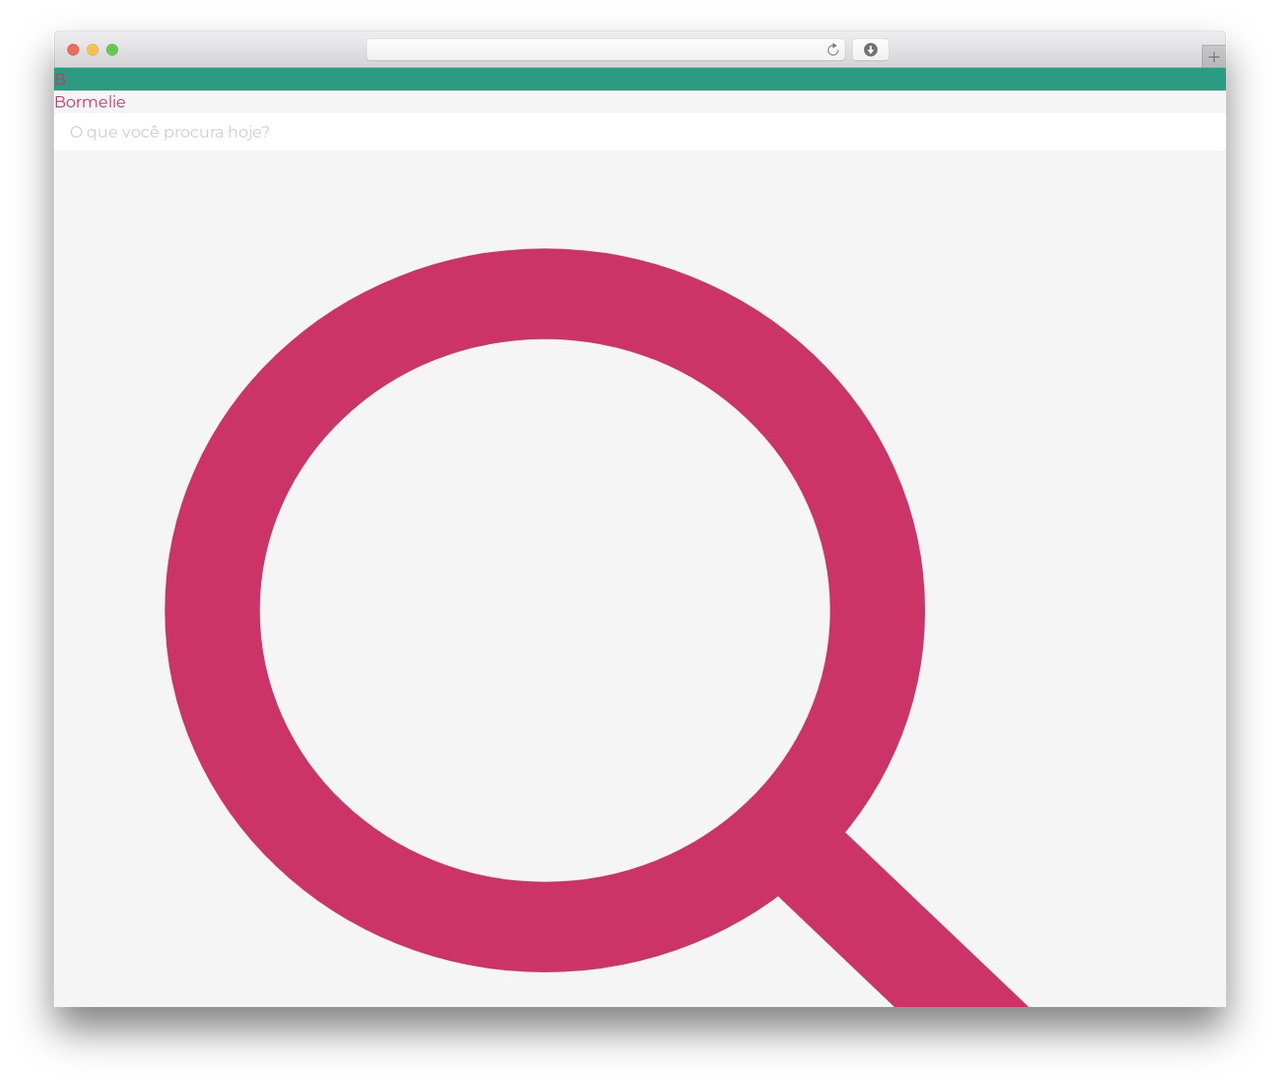The width and height of the screenshot is (1280, 1084).
Task: Open the browser downloads icon
Action: coord(870,50)
